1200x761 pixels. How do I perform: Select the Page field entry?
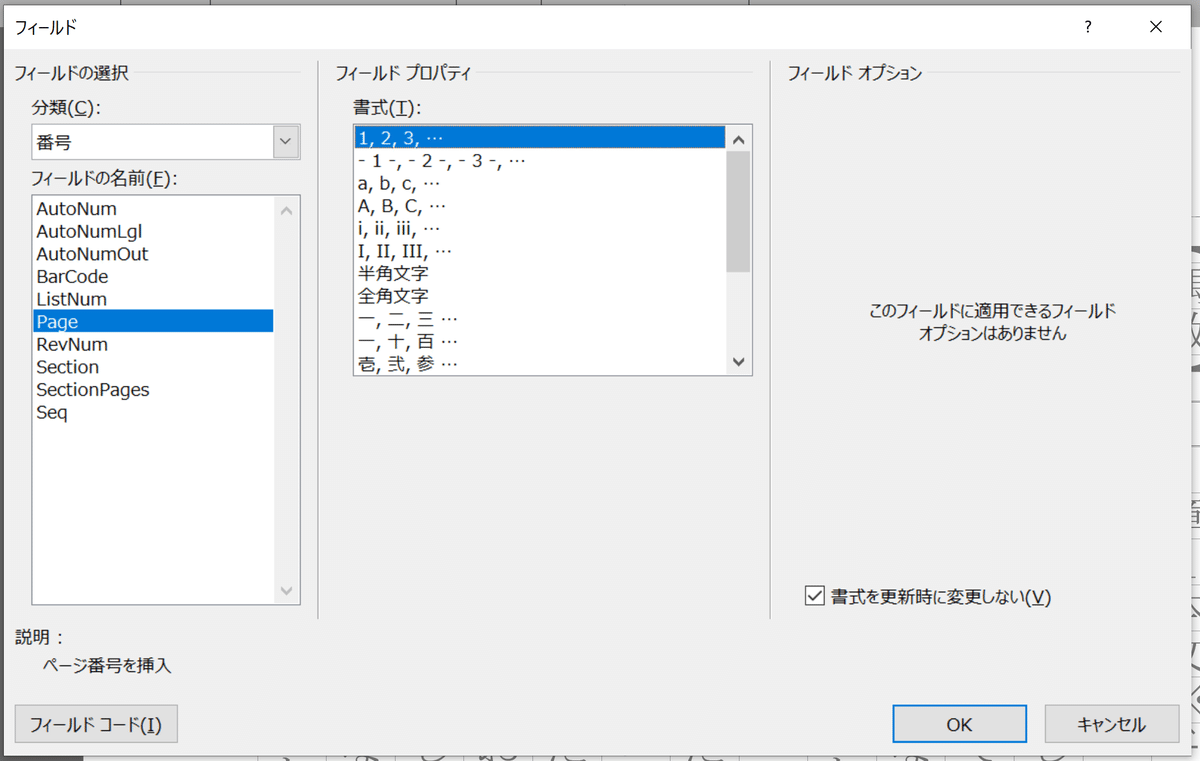(153, 321)
